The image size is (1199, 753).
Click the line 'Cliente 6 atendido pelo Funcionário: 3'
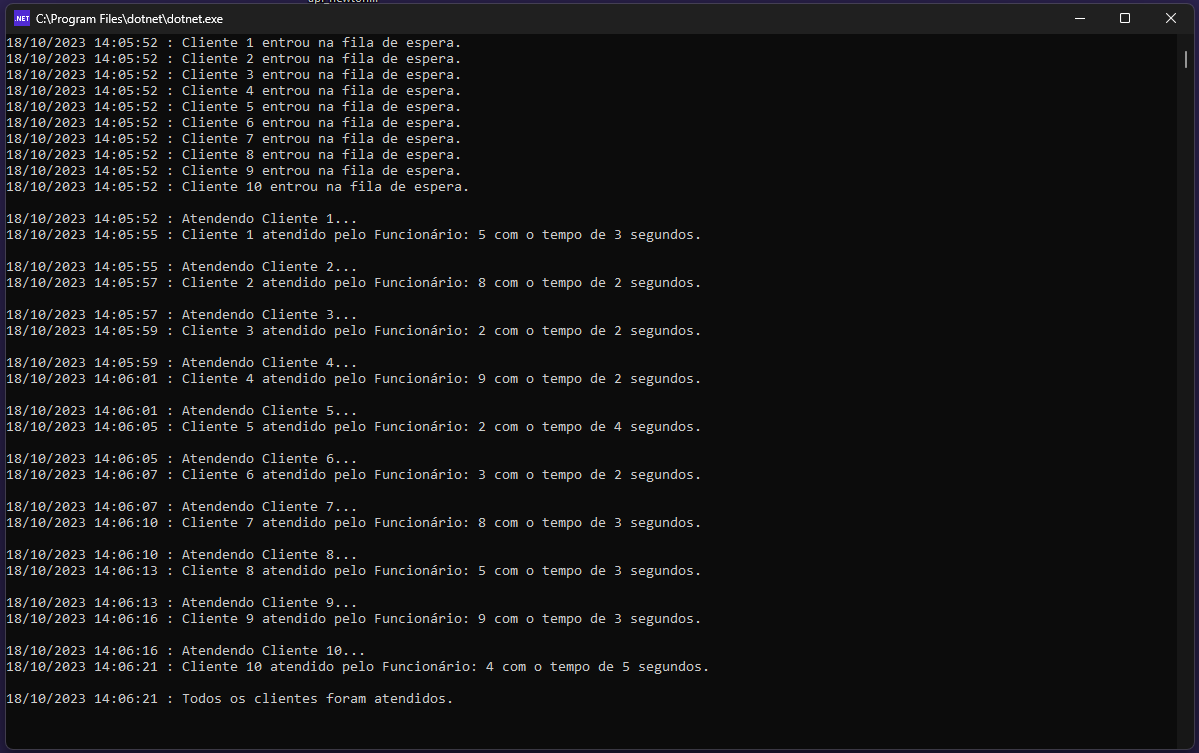pos(353,476)
